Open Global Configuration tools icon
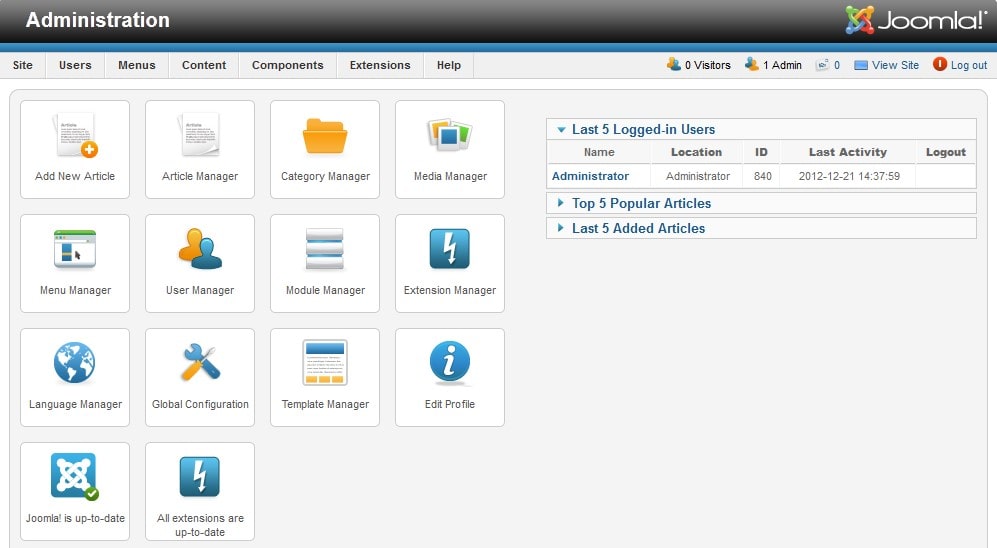The width and height of the screenshot is (997, 548). [x=200, y=362]
